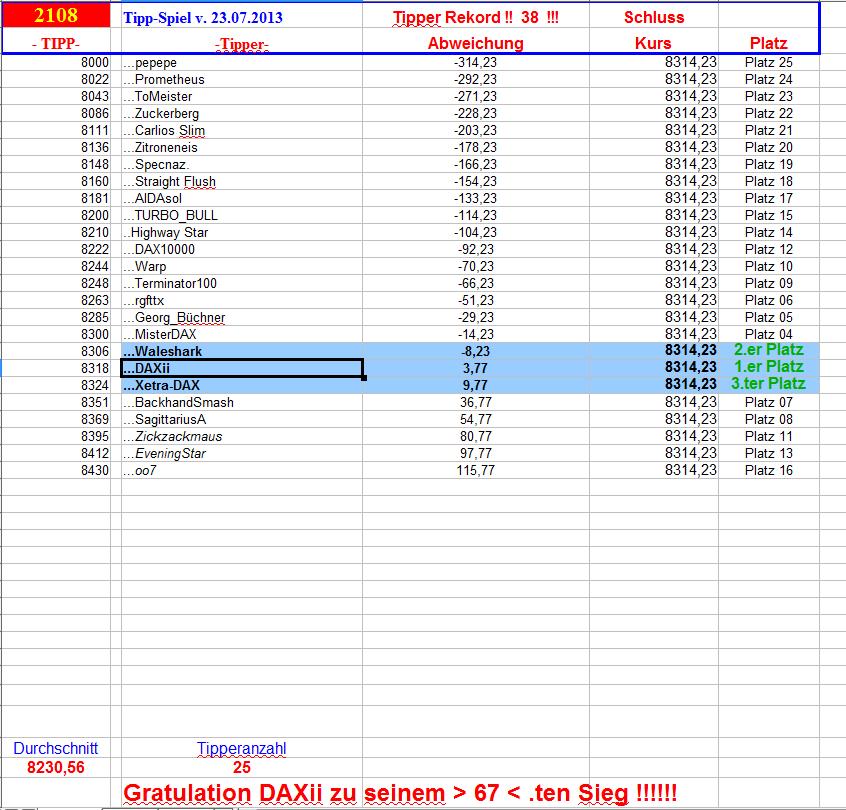Select the Tipperanzahl label cell
846x810 pixels.
click(x=243, y=747)
